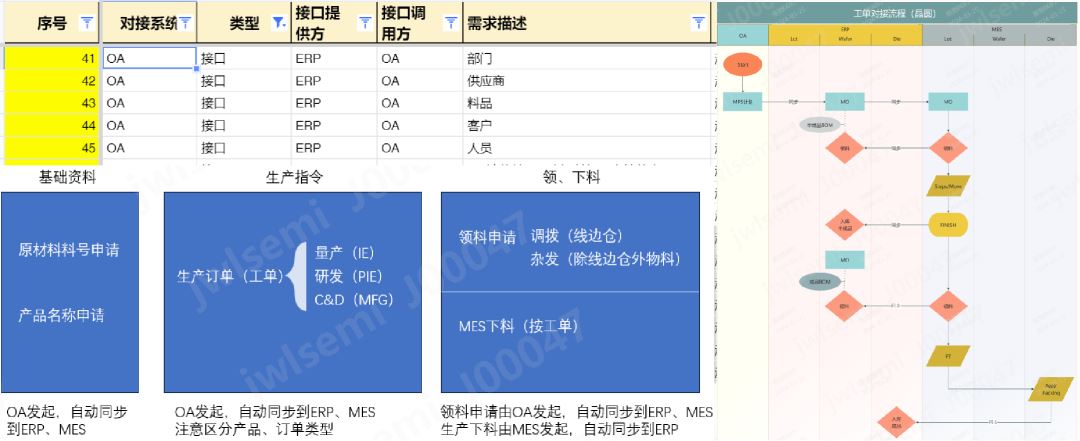The width and height of the screenshot is (1080, 441).
Task: Select the selected OA cell in row 41
Action: click(150, 58)
